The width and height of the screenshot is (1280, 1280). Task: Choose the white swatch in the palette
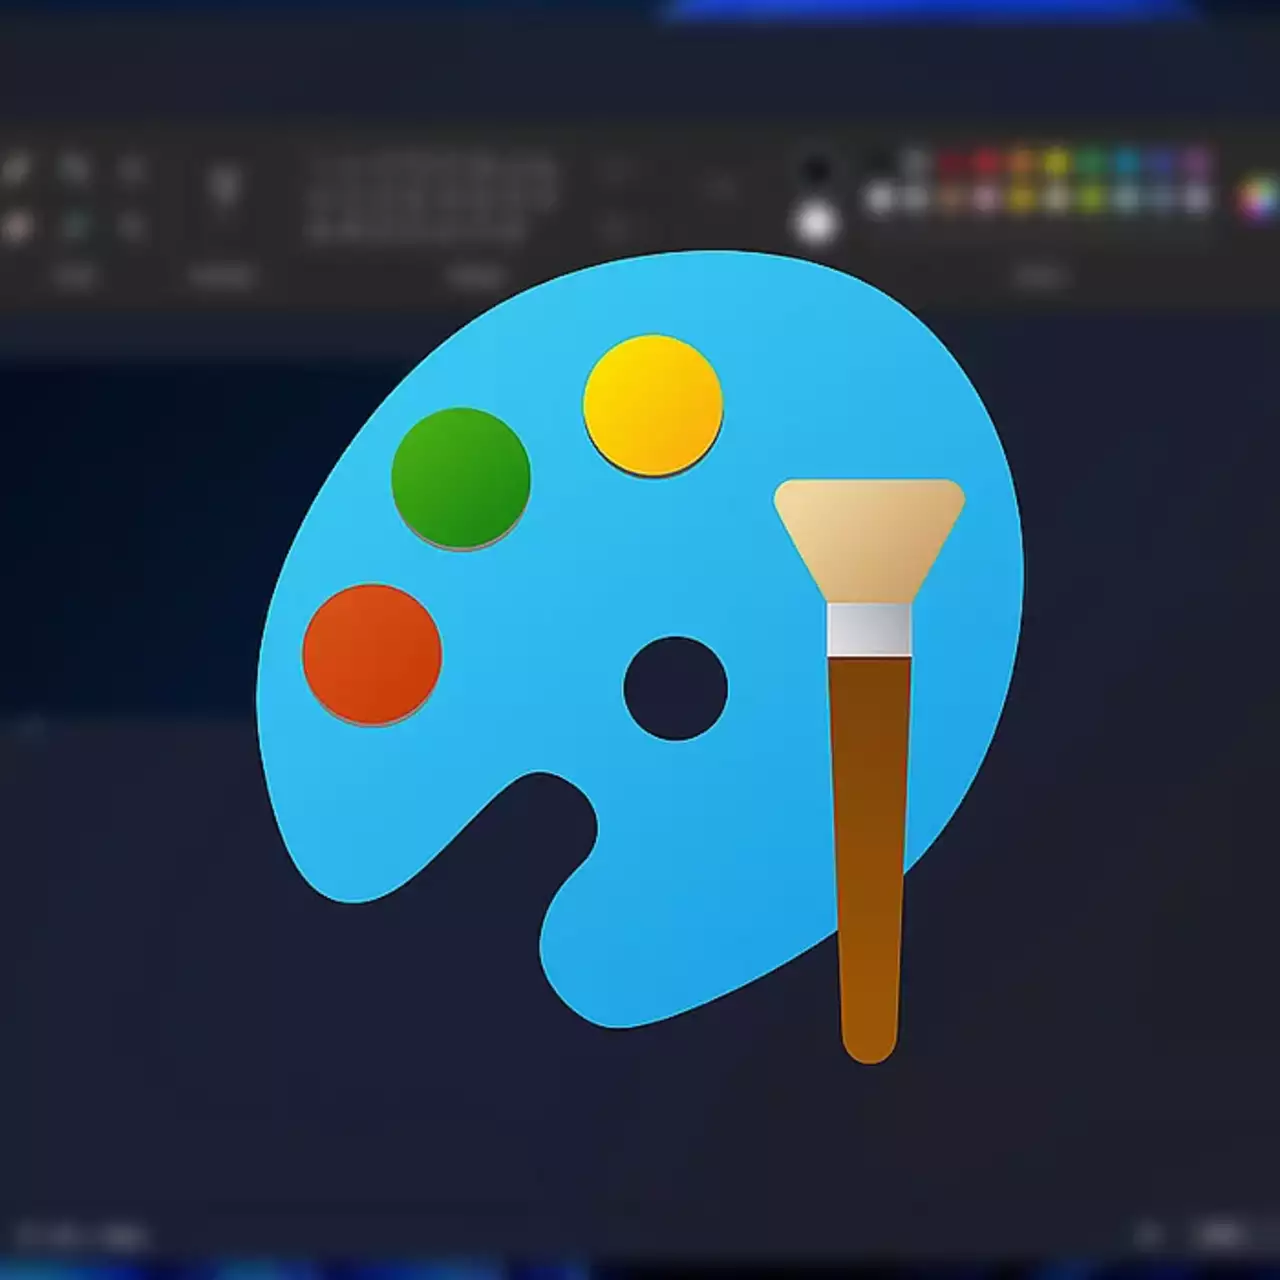[x=880, y=200]
